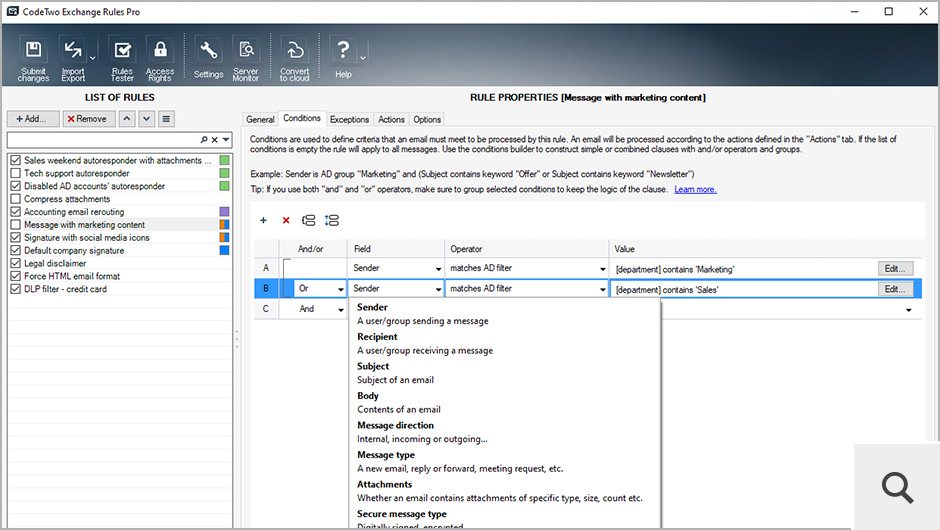This screenshot has height=530, width=940.
Task: Switch to the Conditions tab
Action: pos(302,118)
